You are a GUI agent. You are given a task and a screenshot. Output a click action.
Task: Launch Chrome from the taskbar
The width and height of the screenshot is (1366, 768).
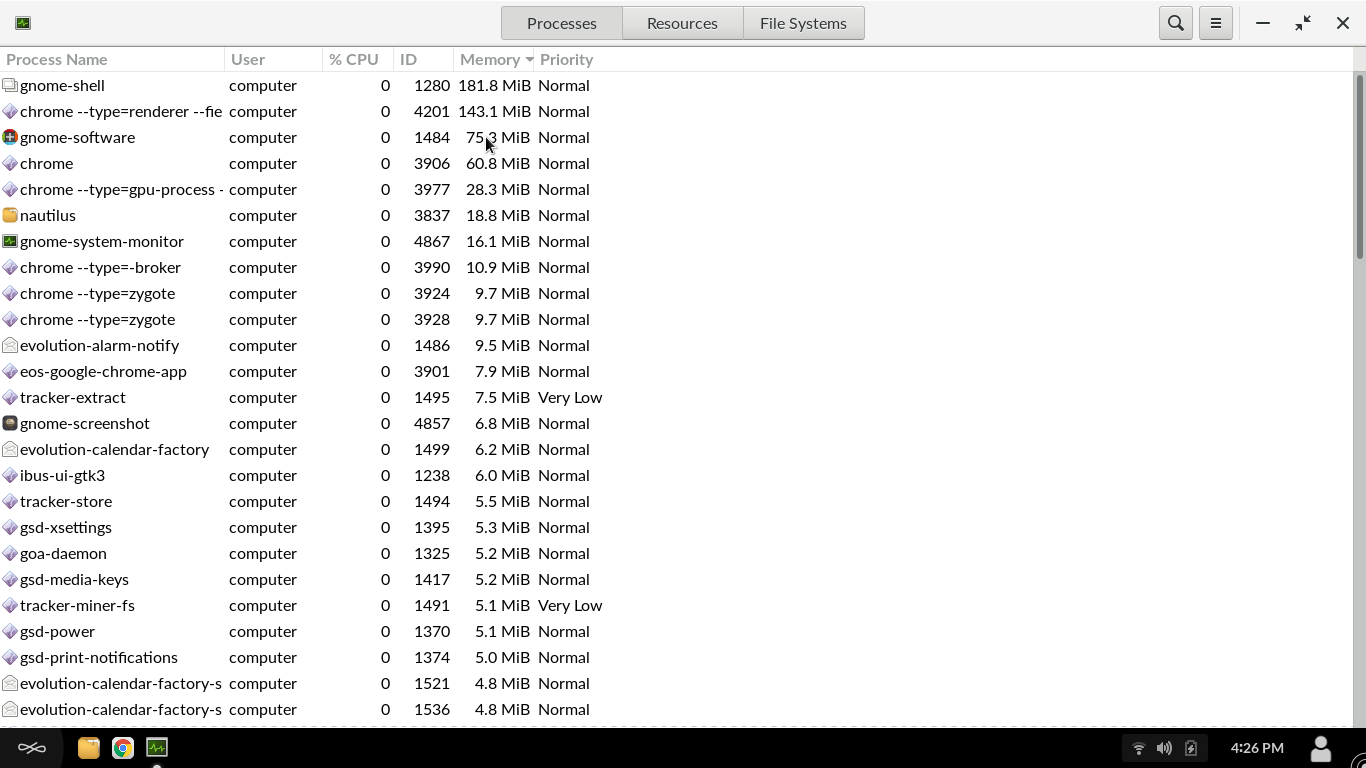[122, 748]
